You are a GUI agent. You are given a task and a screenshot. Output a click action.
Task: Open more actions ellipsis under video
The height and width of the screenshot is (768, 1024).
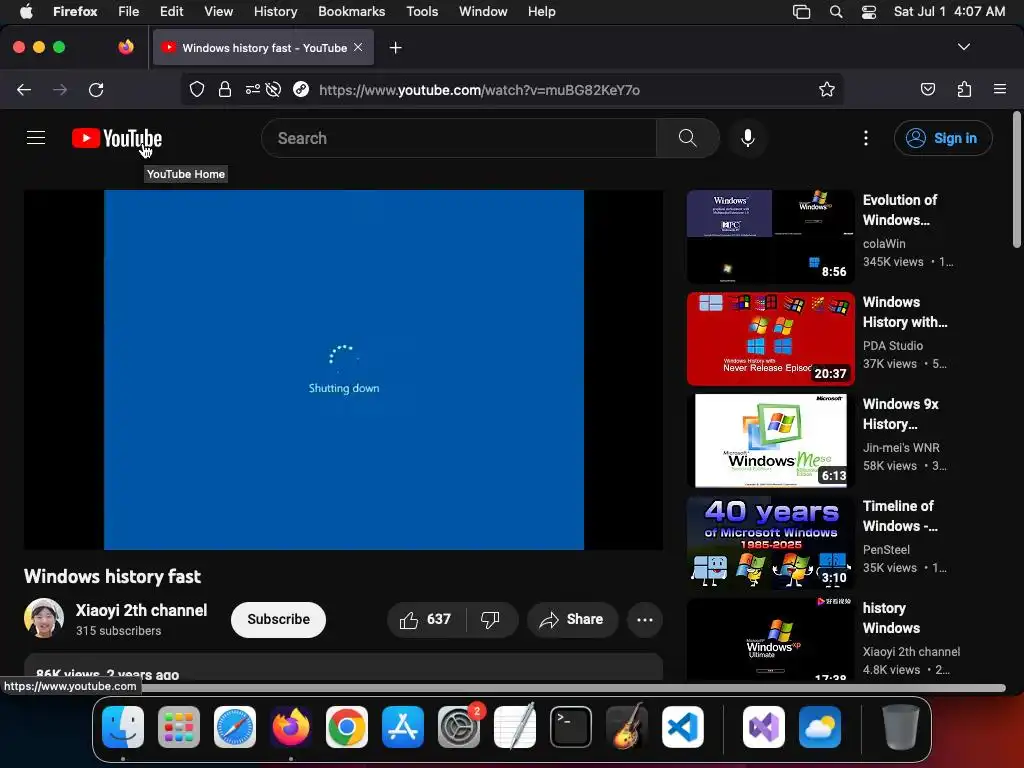point(645,619)
